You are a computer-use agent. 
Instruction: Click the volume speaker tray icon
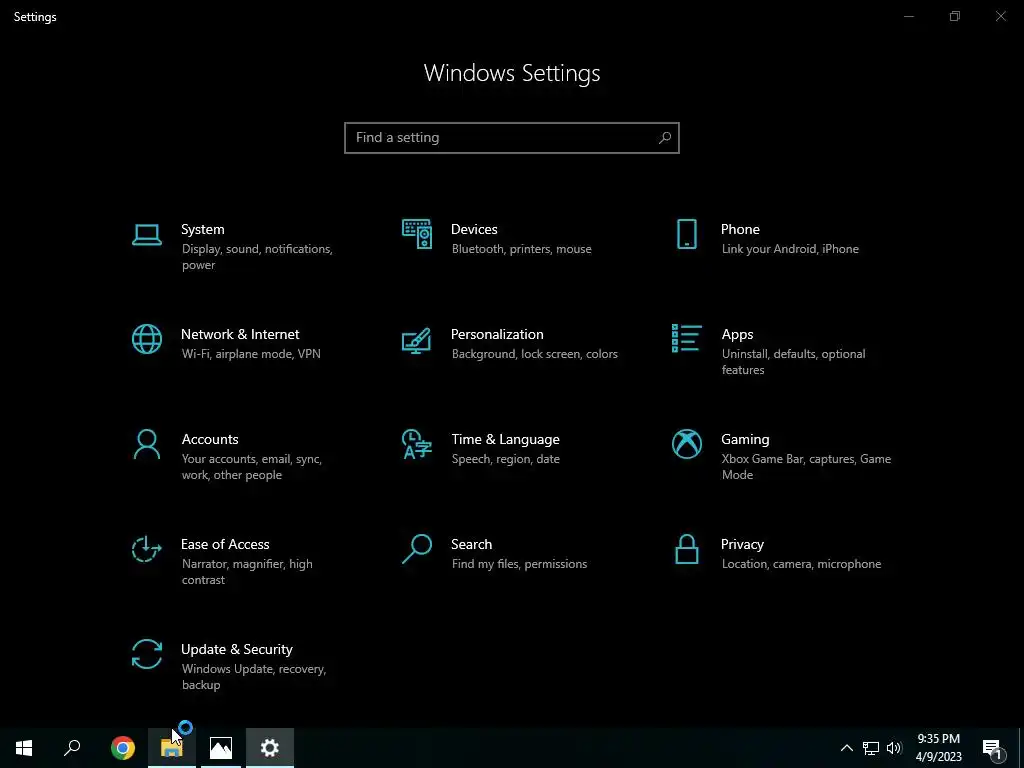pyautogui.click(x=894, y=748)
